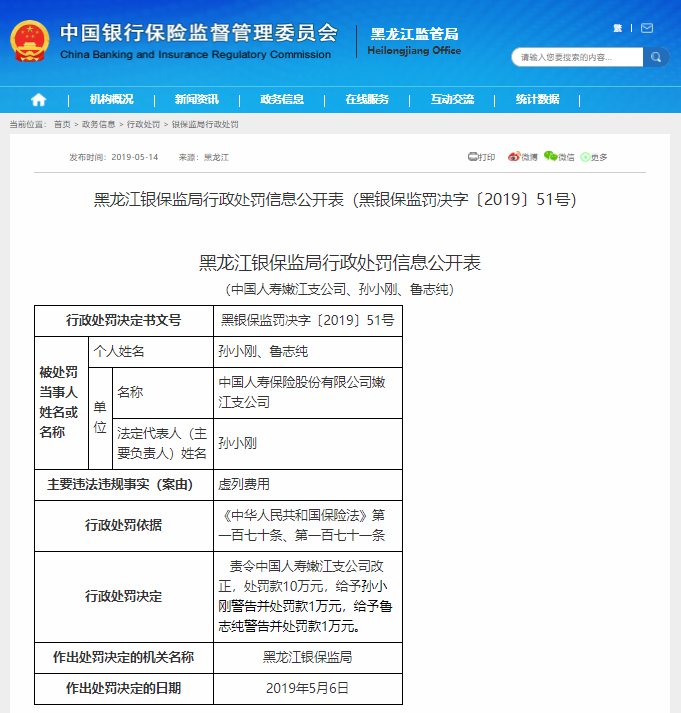Open 在线服务 menu
Viewport: 681px width, 713px height.
point(367,99)
